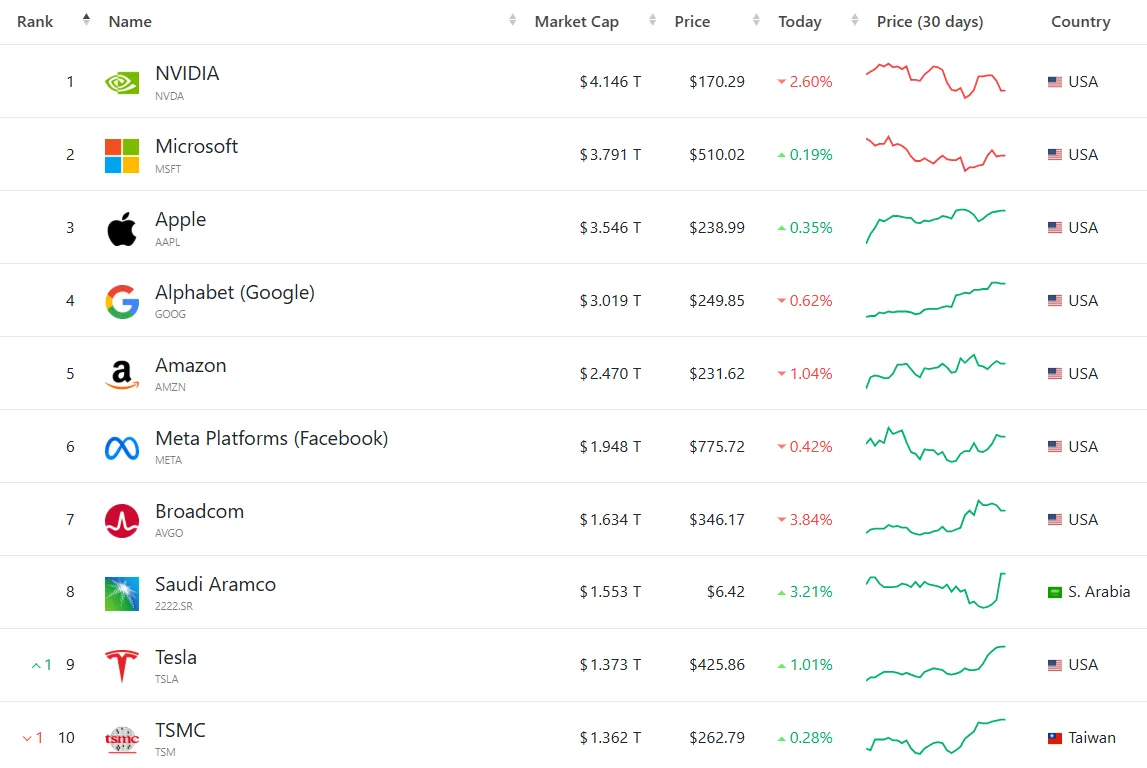Open Saudi Aramco's 30-day price chart
1147x768 pixels.
936,591
